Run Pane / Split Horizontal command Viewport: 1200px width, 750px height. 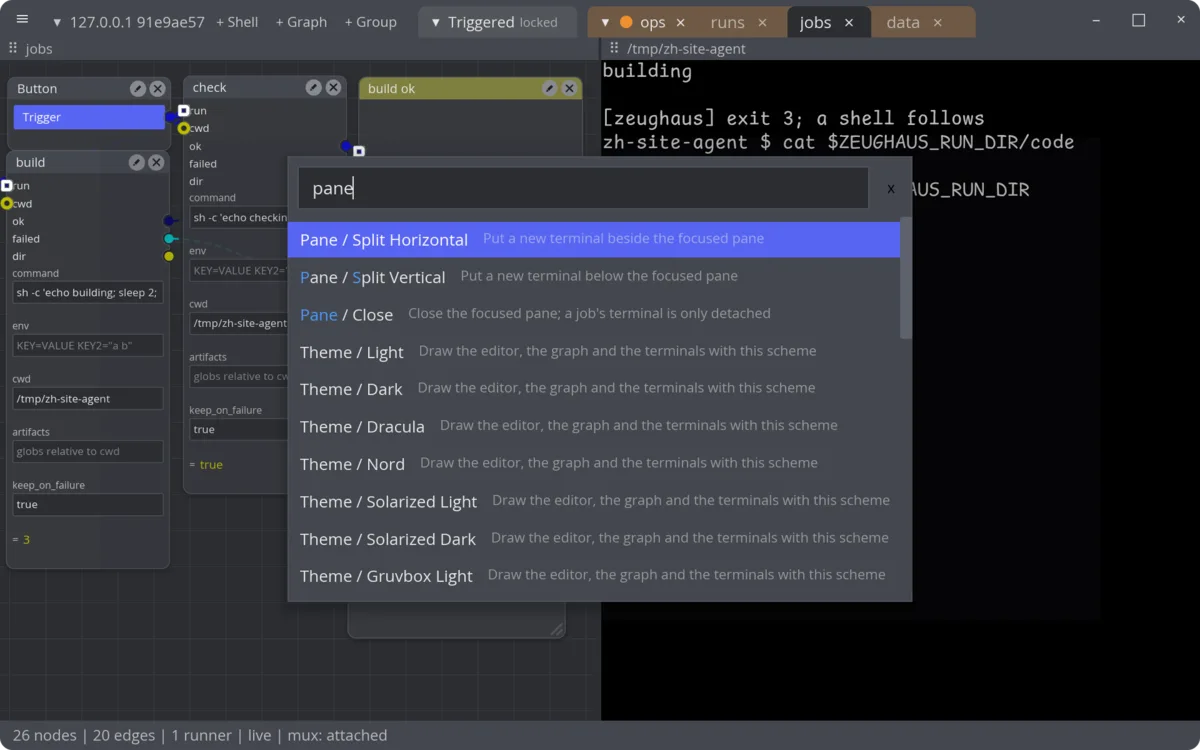(x=594, y=239)
